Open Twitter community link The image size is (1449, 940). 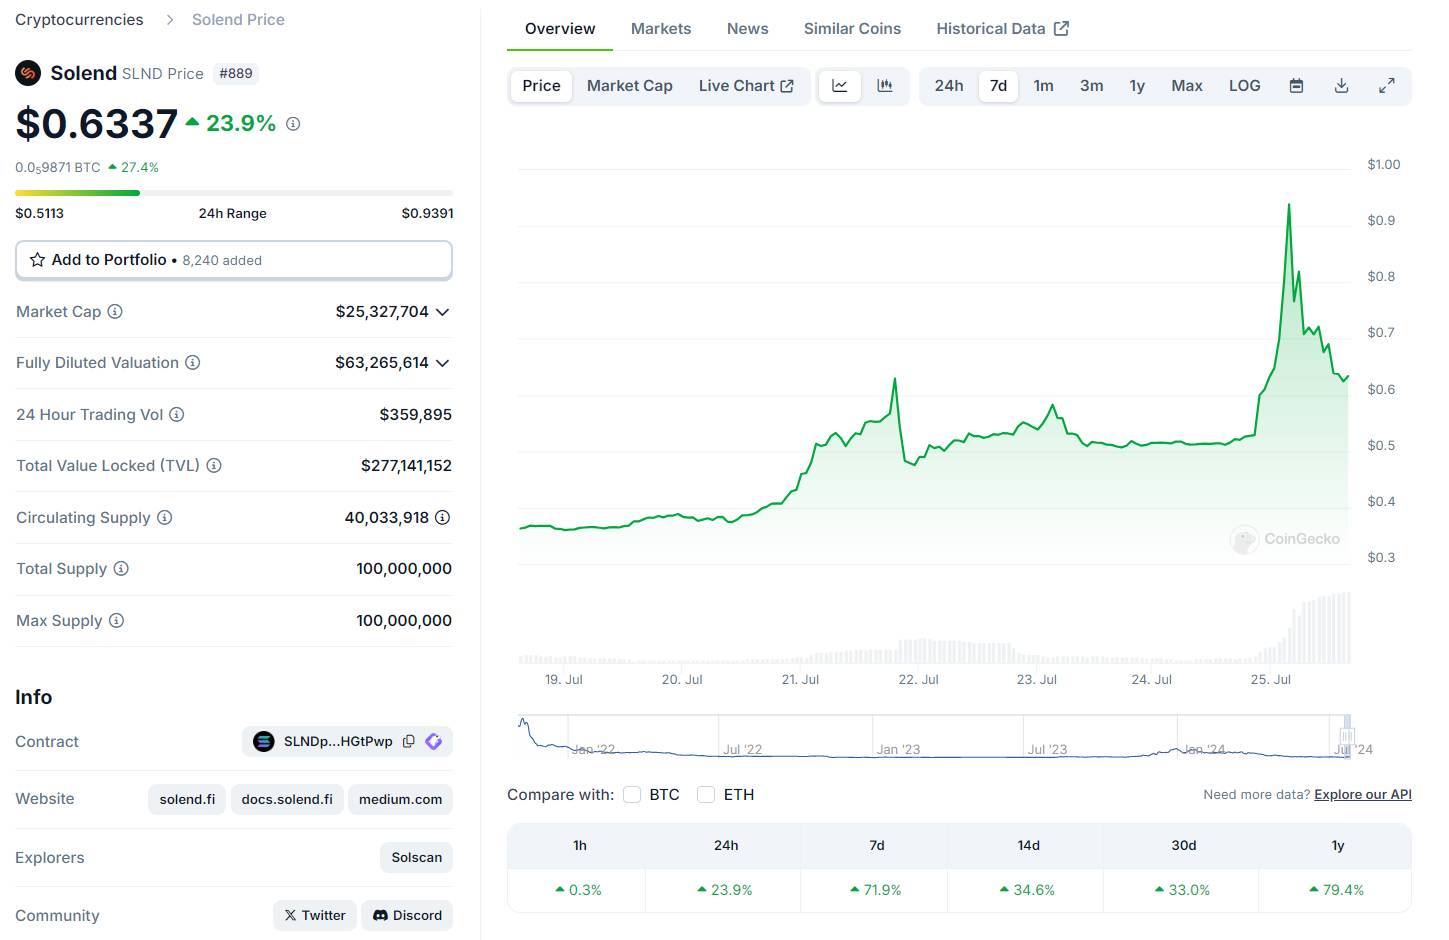(x=315, y=916)
